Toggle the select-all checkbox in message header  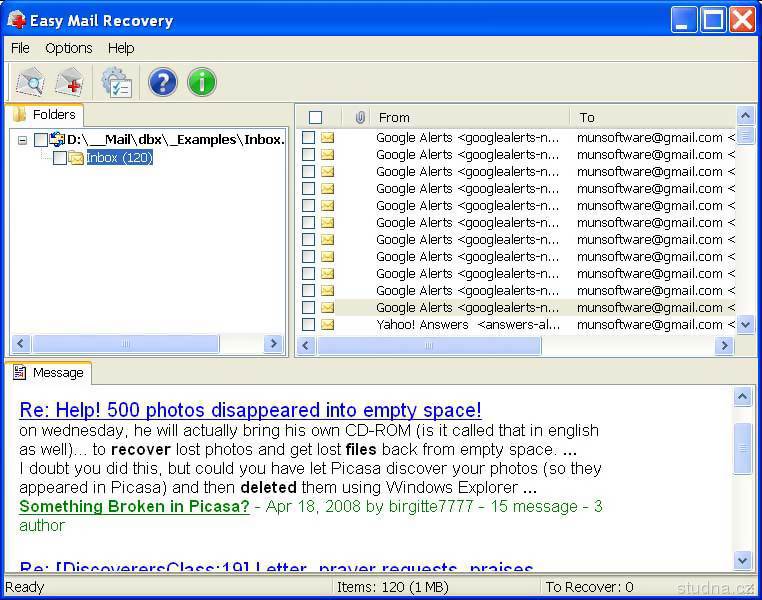[x=315, y=117]
